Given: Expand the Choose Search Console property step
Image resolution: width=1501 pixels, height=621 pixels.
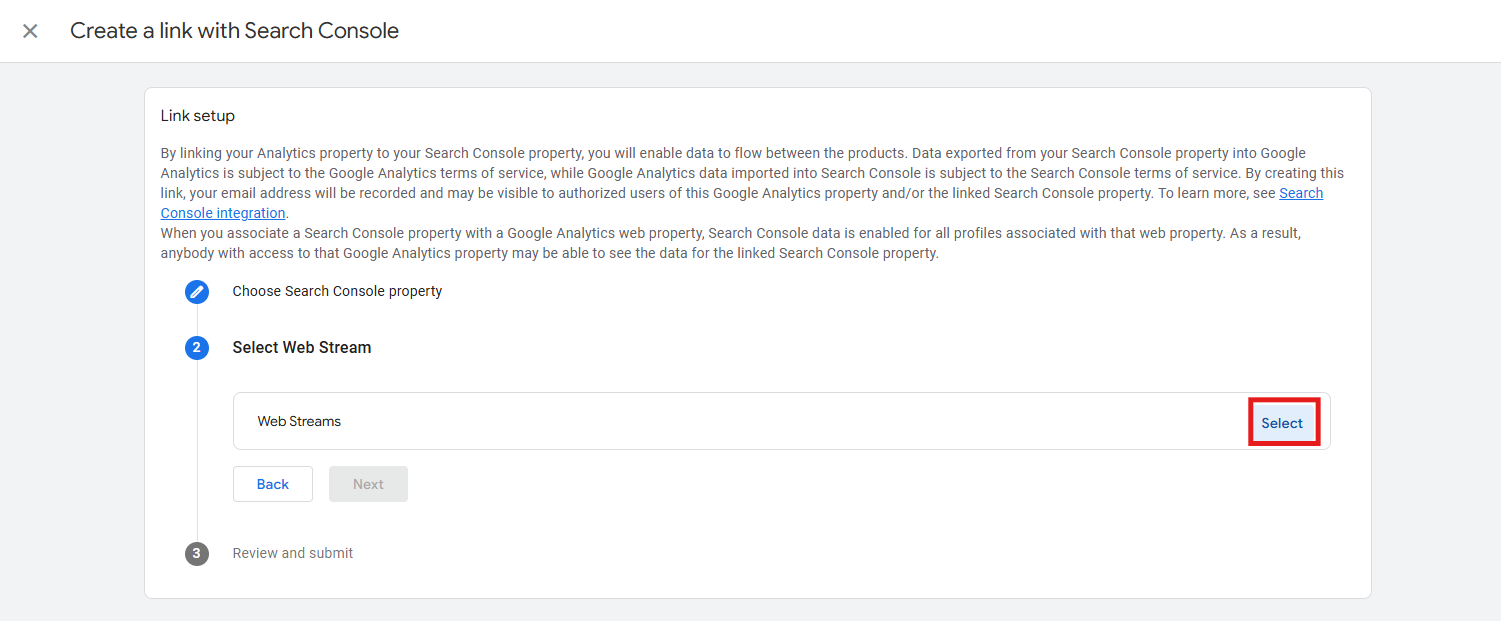Looking at the screenshot, I should (337, 291).
